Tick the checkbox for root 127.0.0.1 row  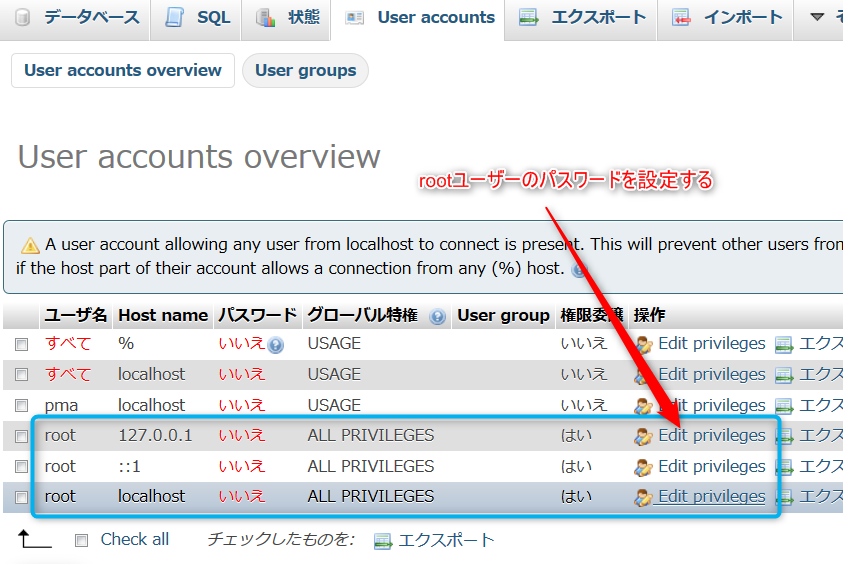(22, 436)
